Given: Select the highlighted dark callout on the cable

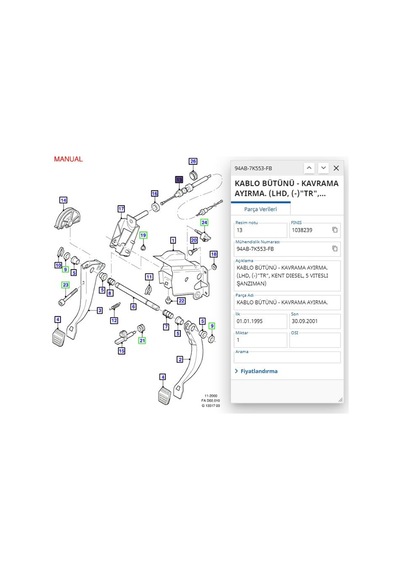Looking at the screenshot, I should tap(179, 180).
